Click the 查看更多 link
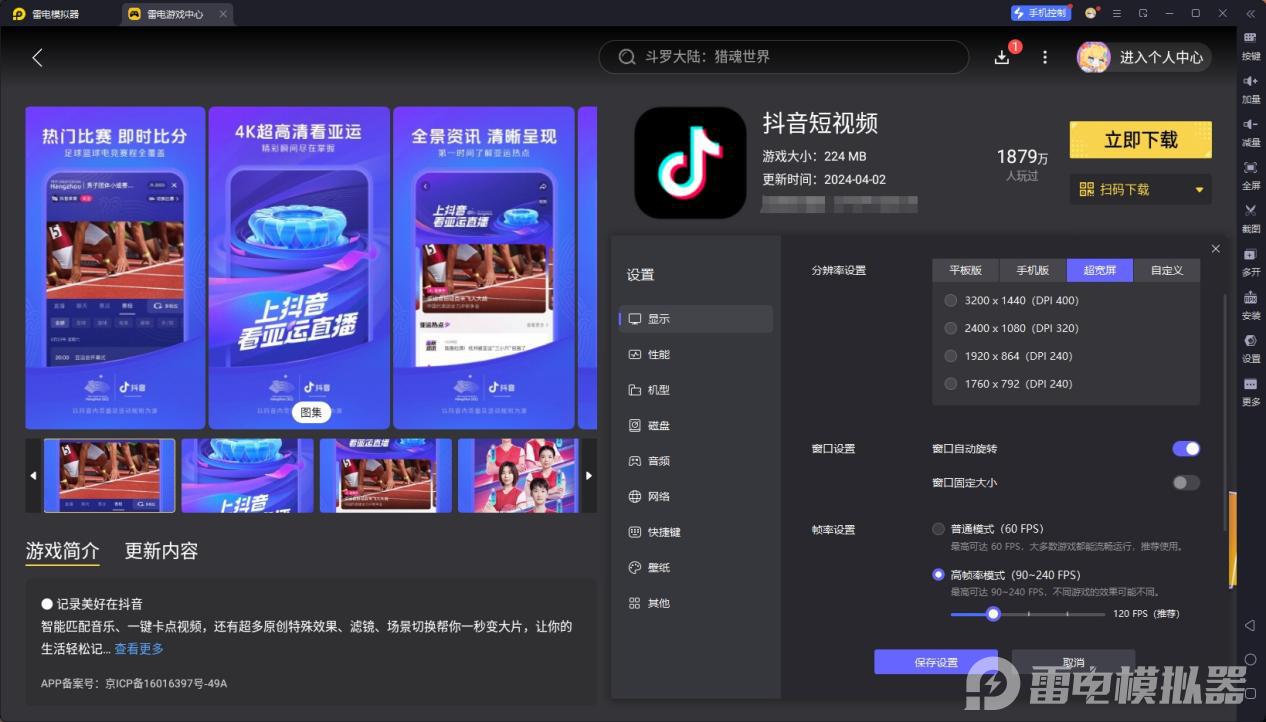The width and height of the screenshot is (1266, 722). click(x=139, y=649)
